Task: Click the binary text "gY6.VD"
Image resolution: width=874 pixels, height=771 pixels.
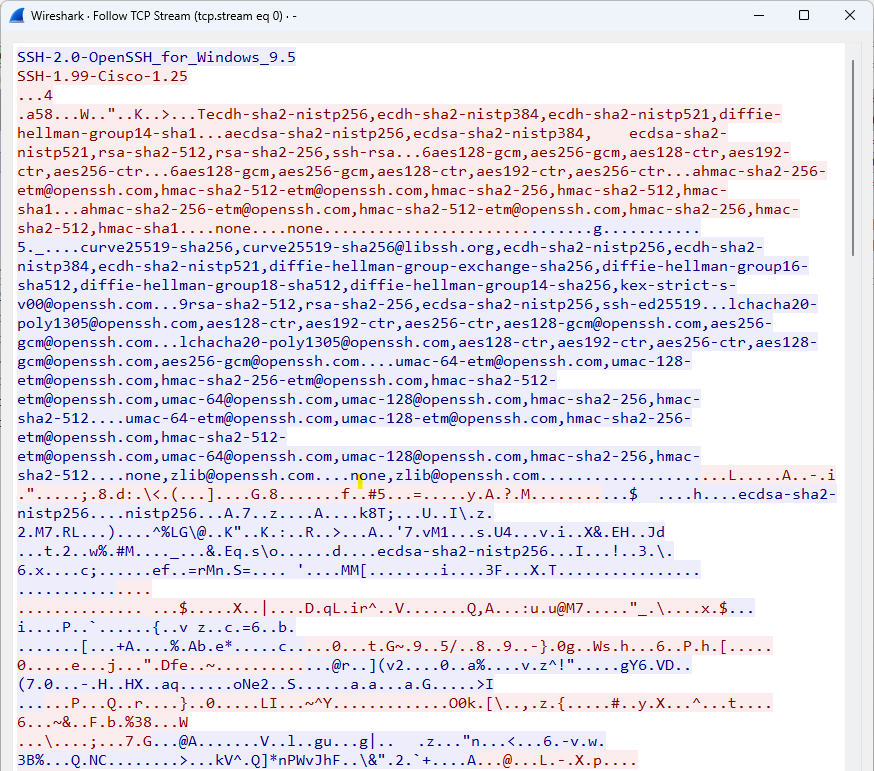Action: pyautogui.click(x=647, y=665)
